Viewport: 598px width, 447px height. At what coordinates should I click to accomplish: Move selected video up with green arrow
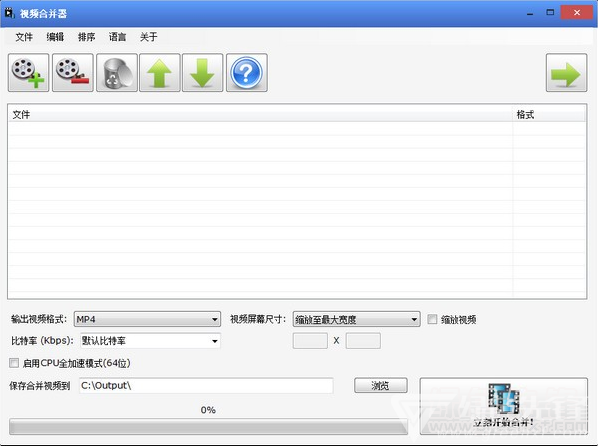pos(160,72)
